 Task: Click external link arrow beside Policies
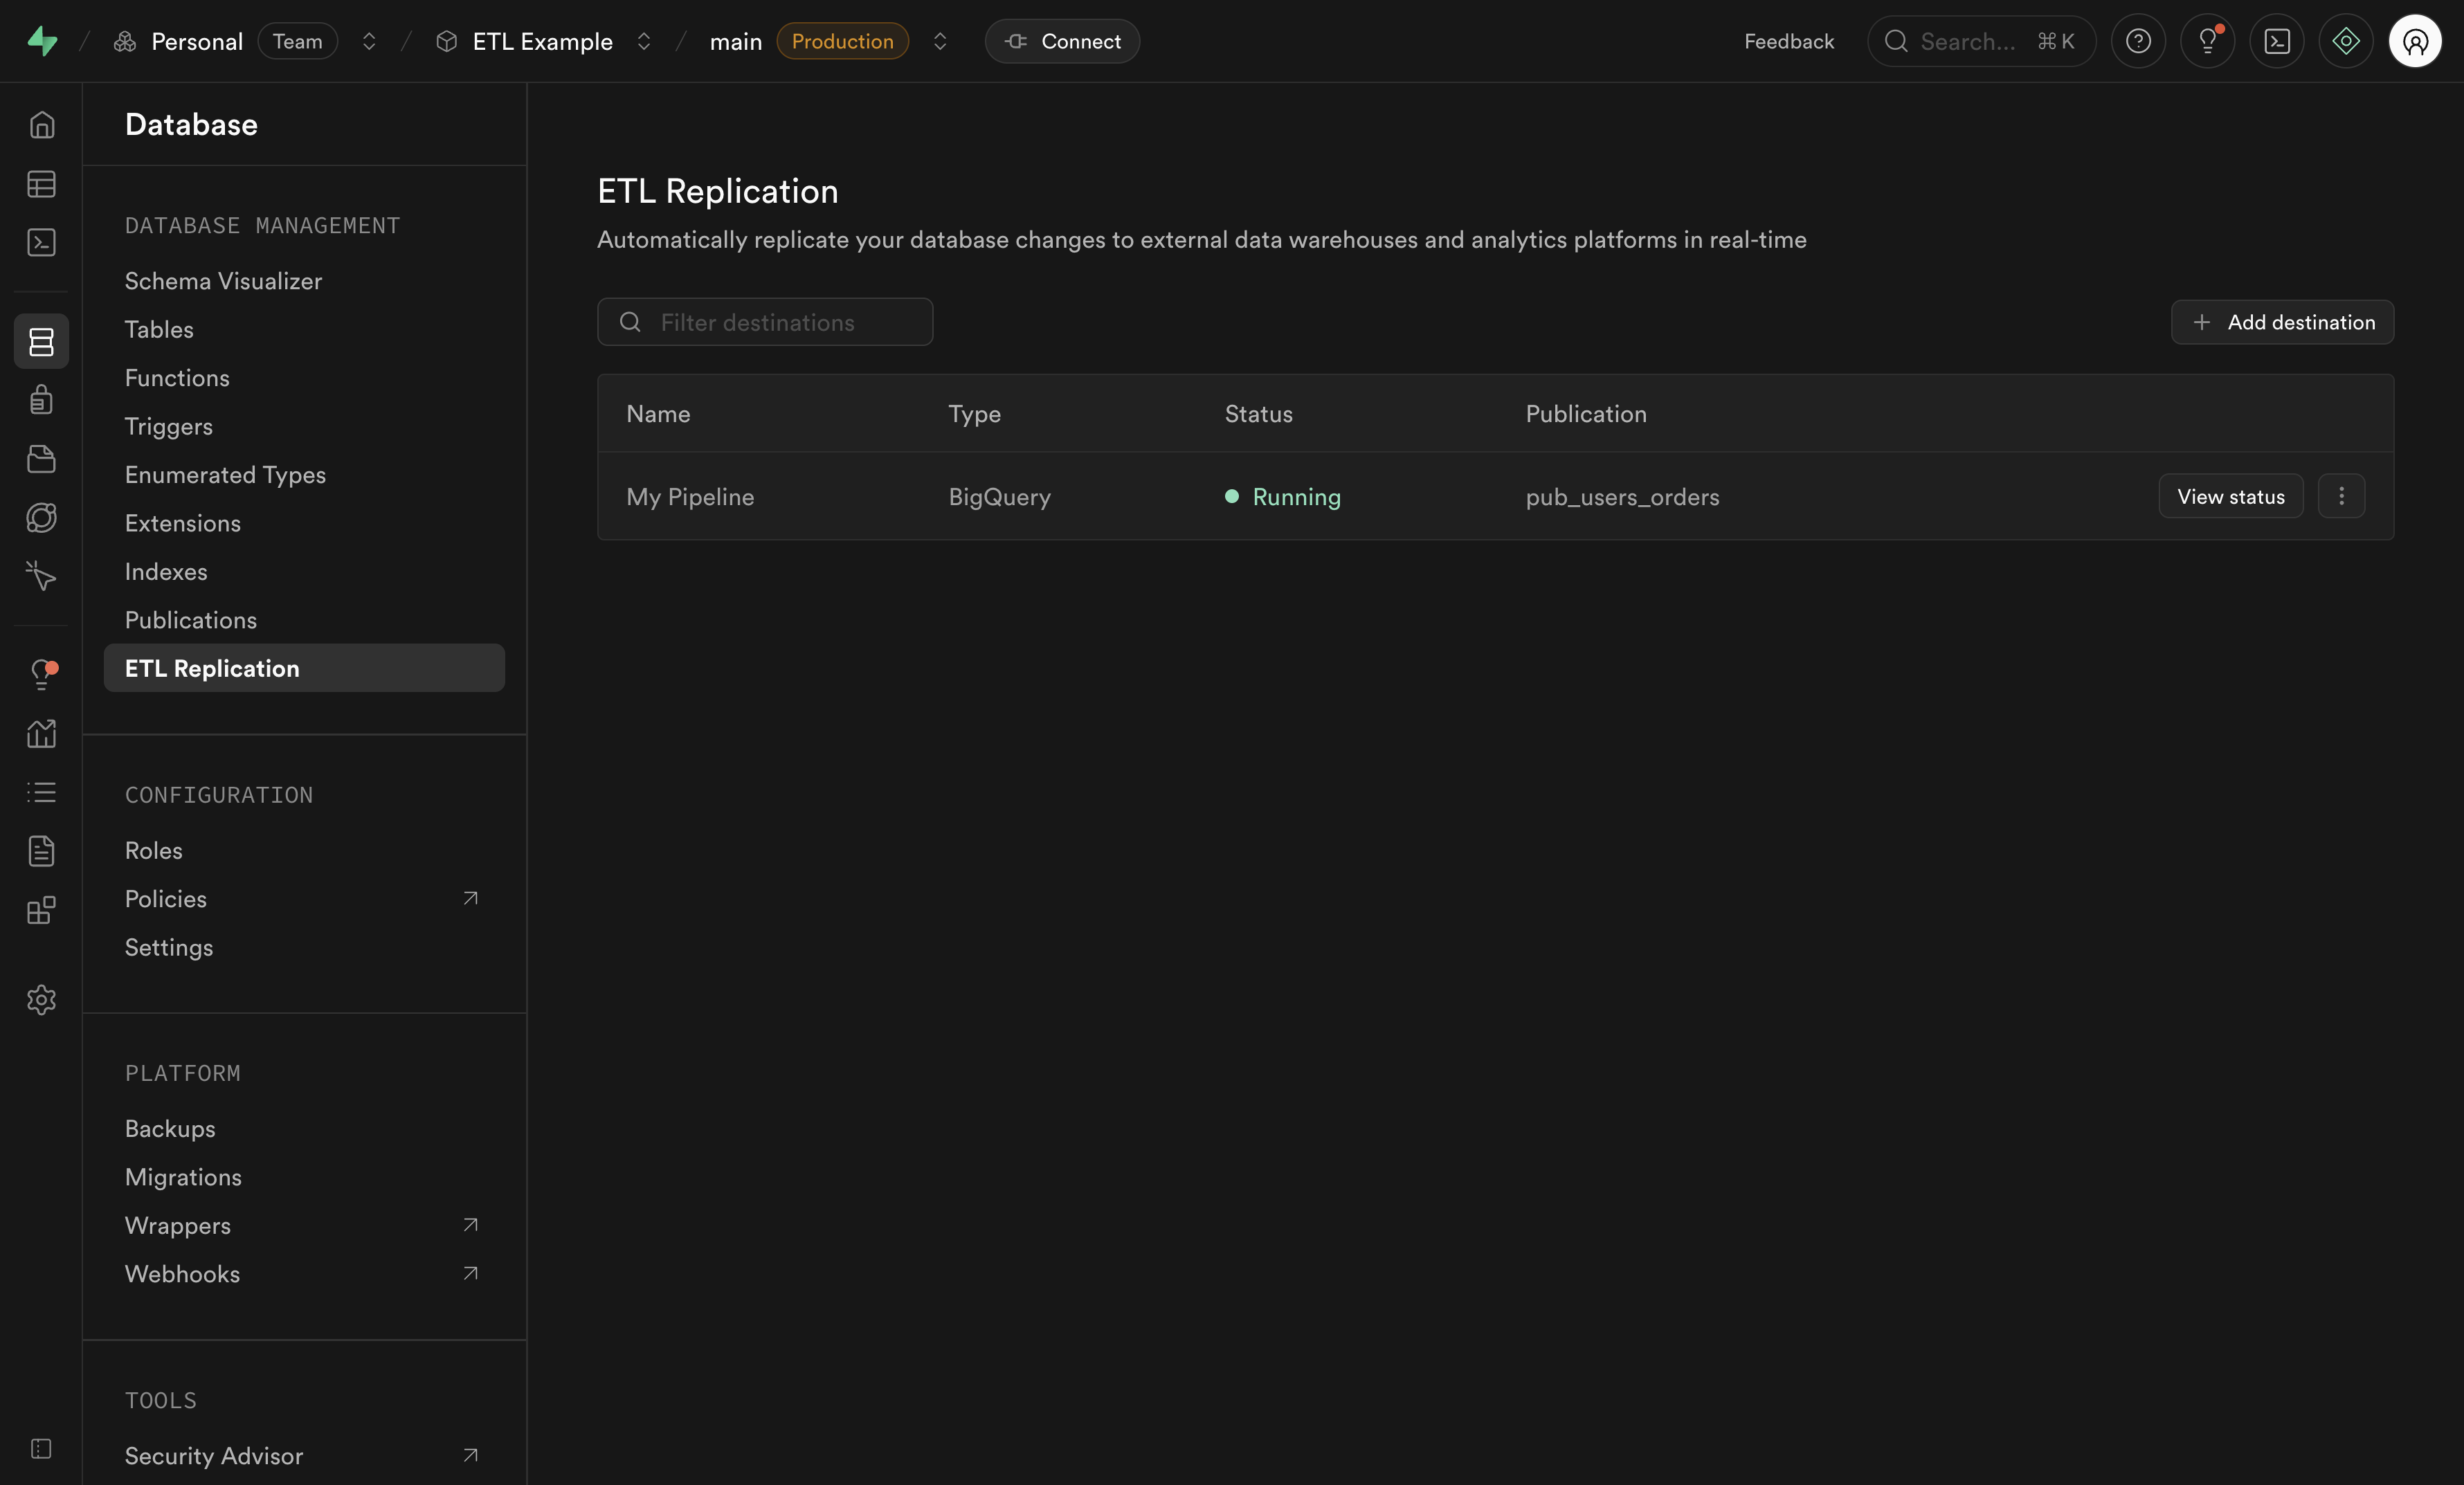pos(470,898)
